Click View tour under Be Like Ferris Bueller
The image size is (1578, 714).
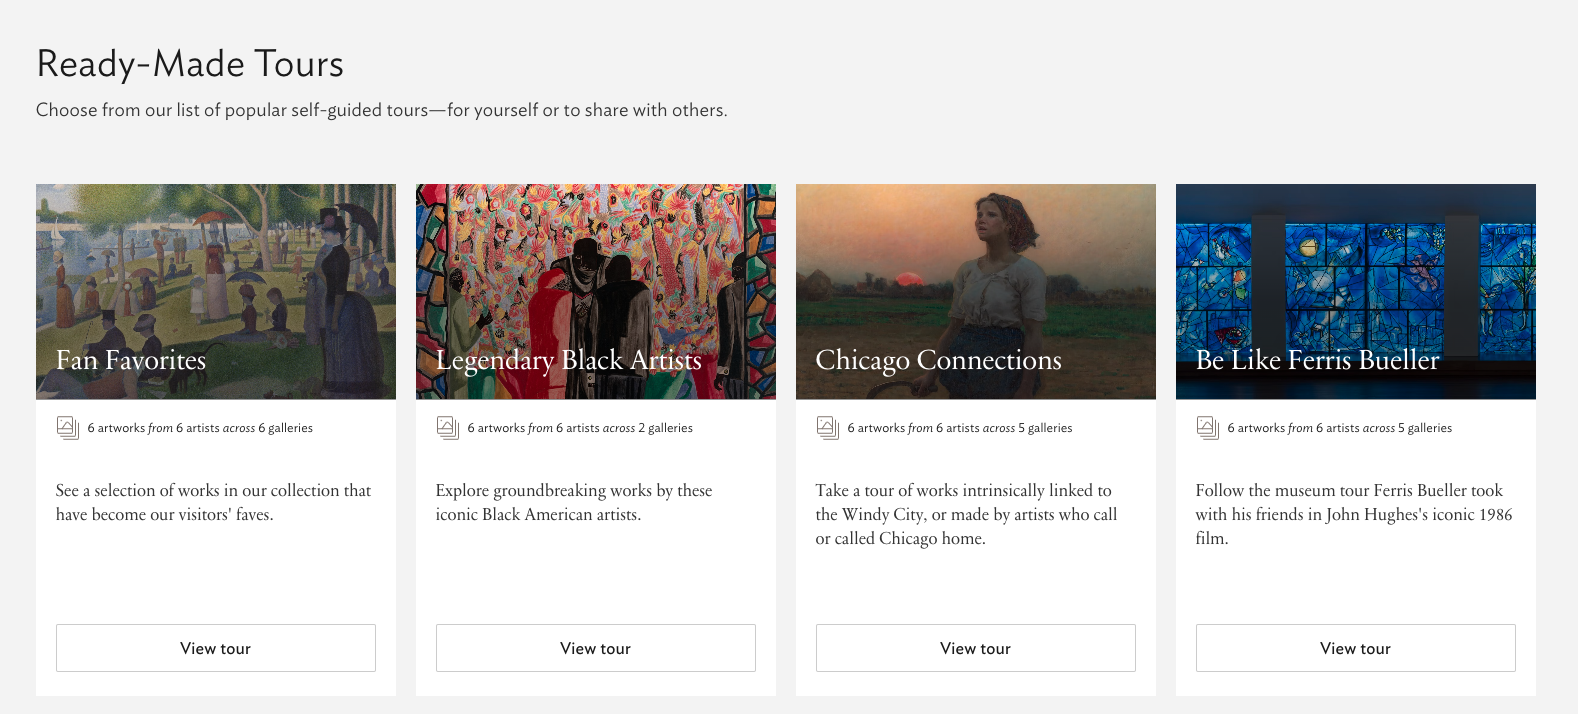[1355, 648]
